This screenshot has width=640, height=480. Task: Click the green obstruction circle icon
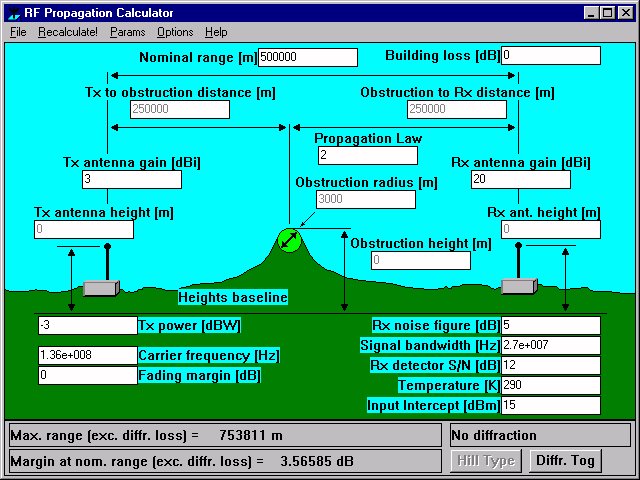point(289,240)
